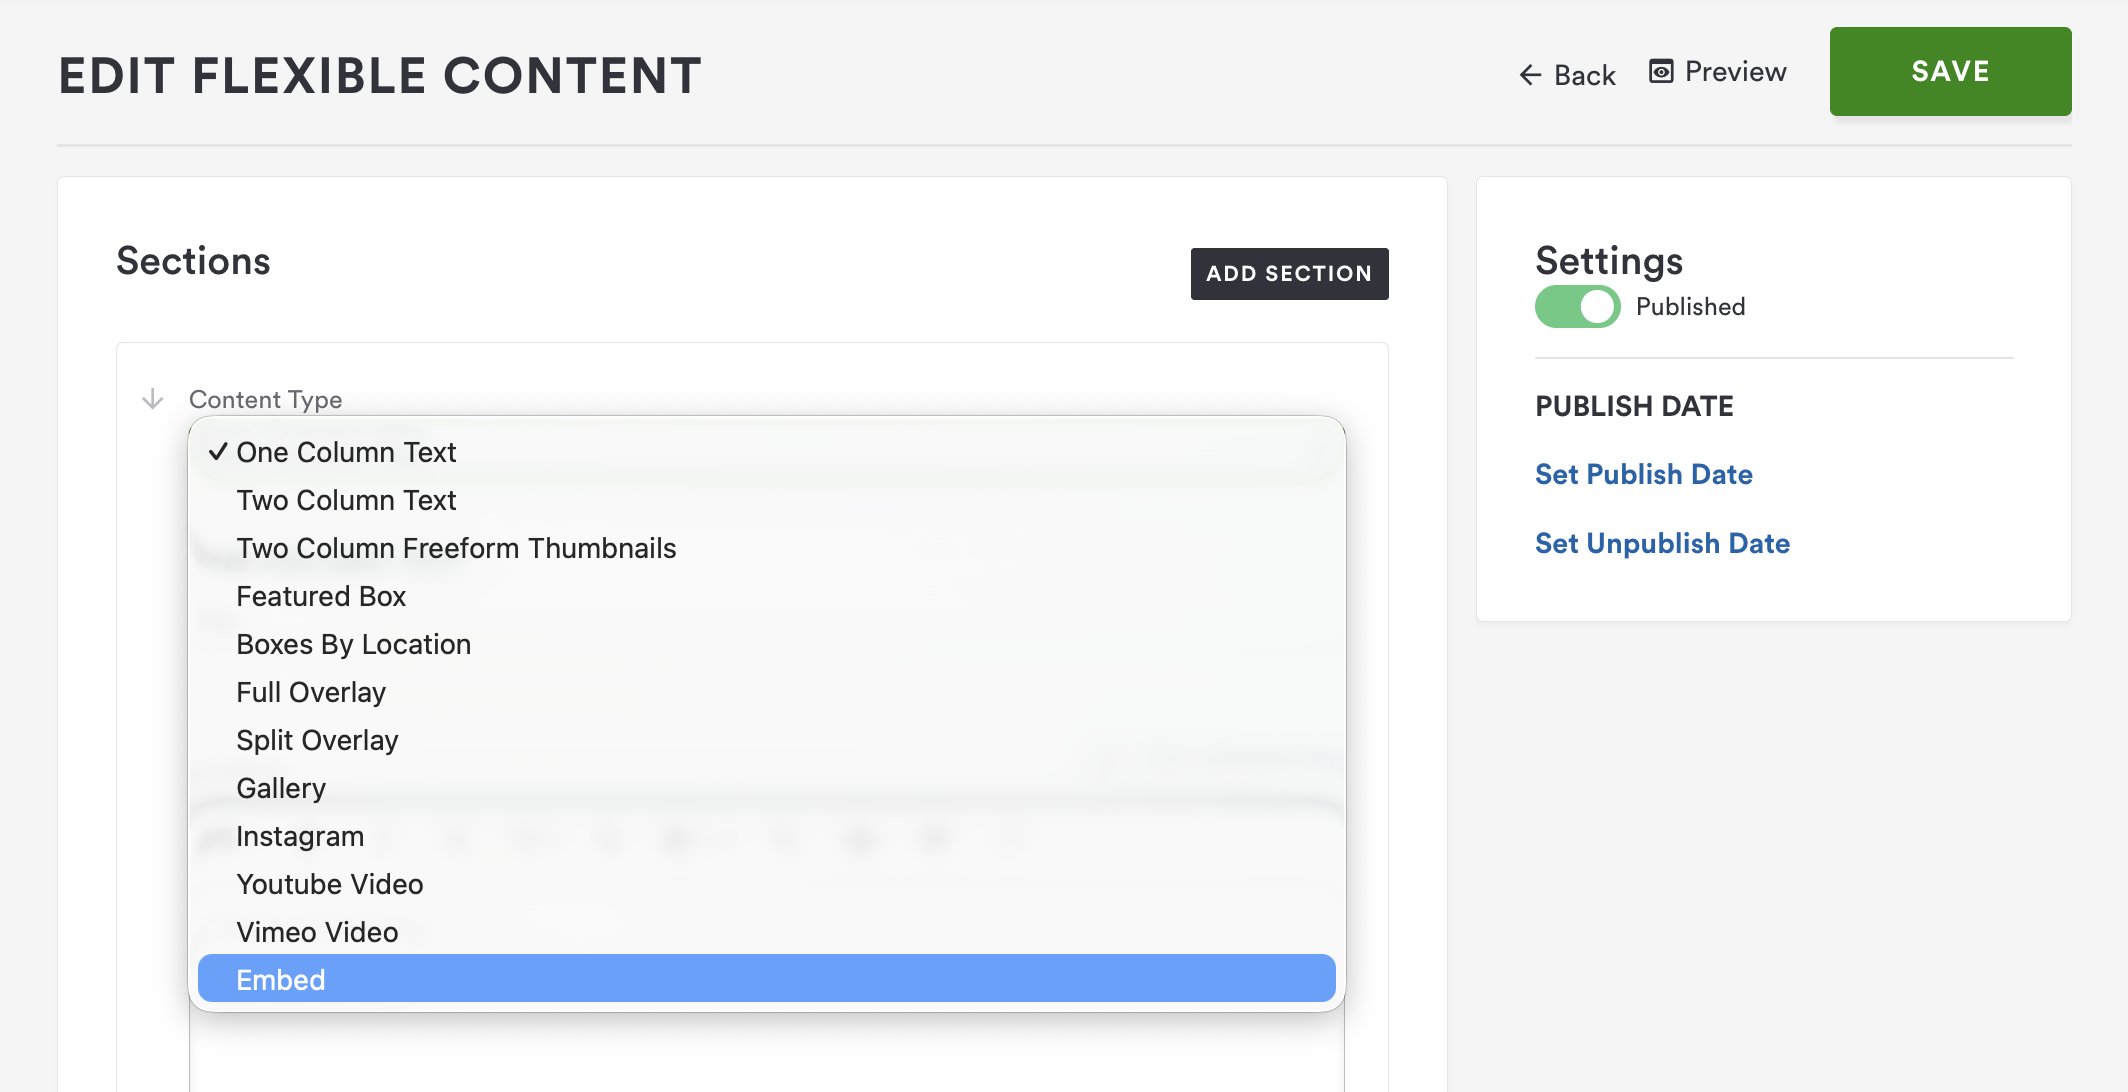Toggle the Published switch off
This screenshot has width=2128, height=1092.
tap(1577, 307)
